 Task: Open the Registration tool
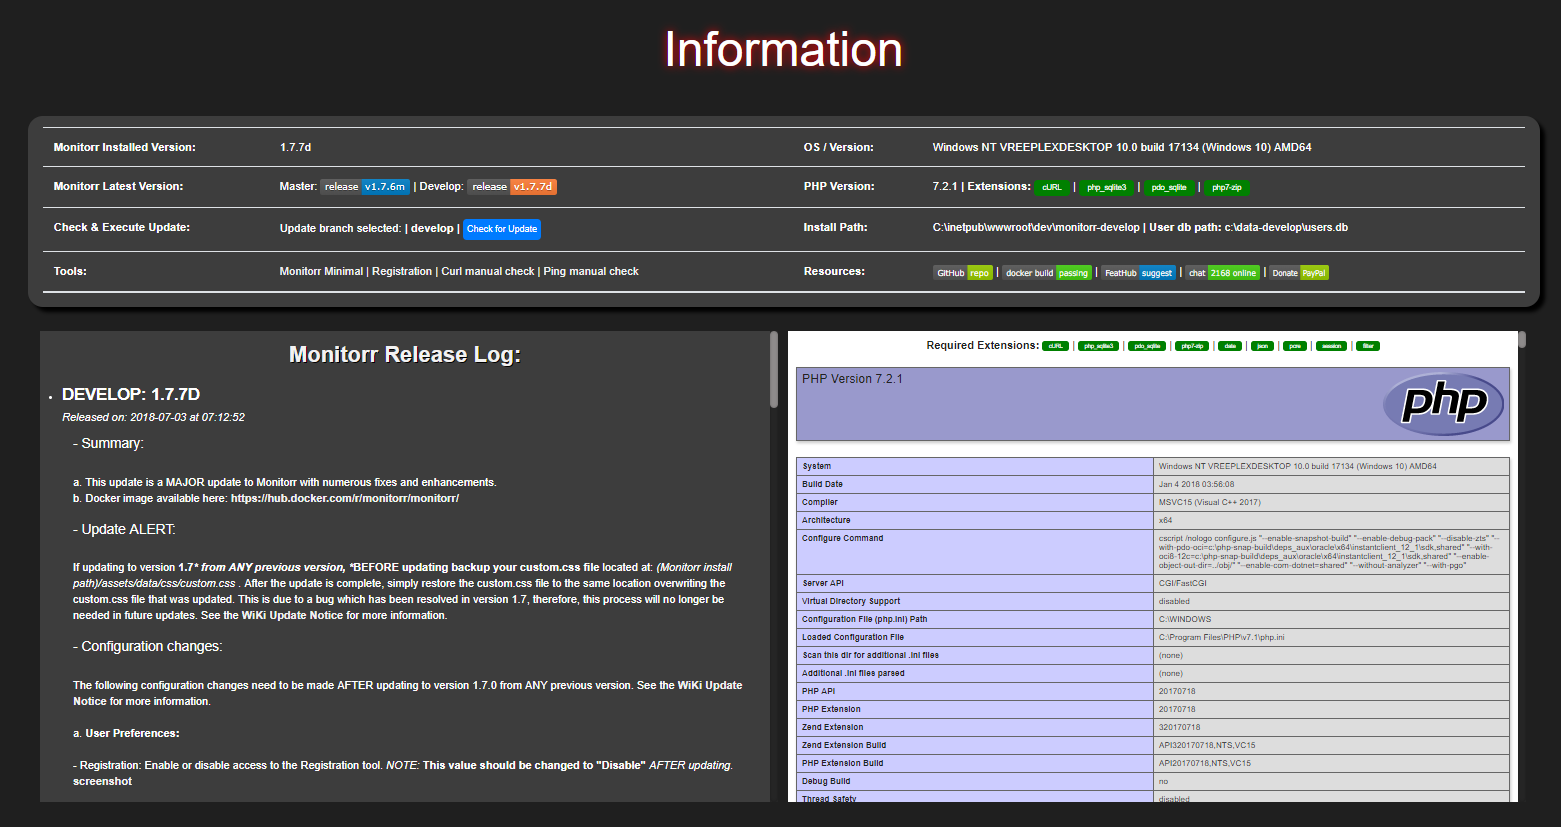tap(402, 270)
